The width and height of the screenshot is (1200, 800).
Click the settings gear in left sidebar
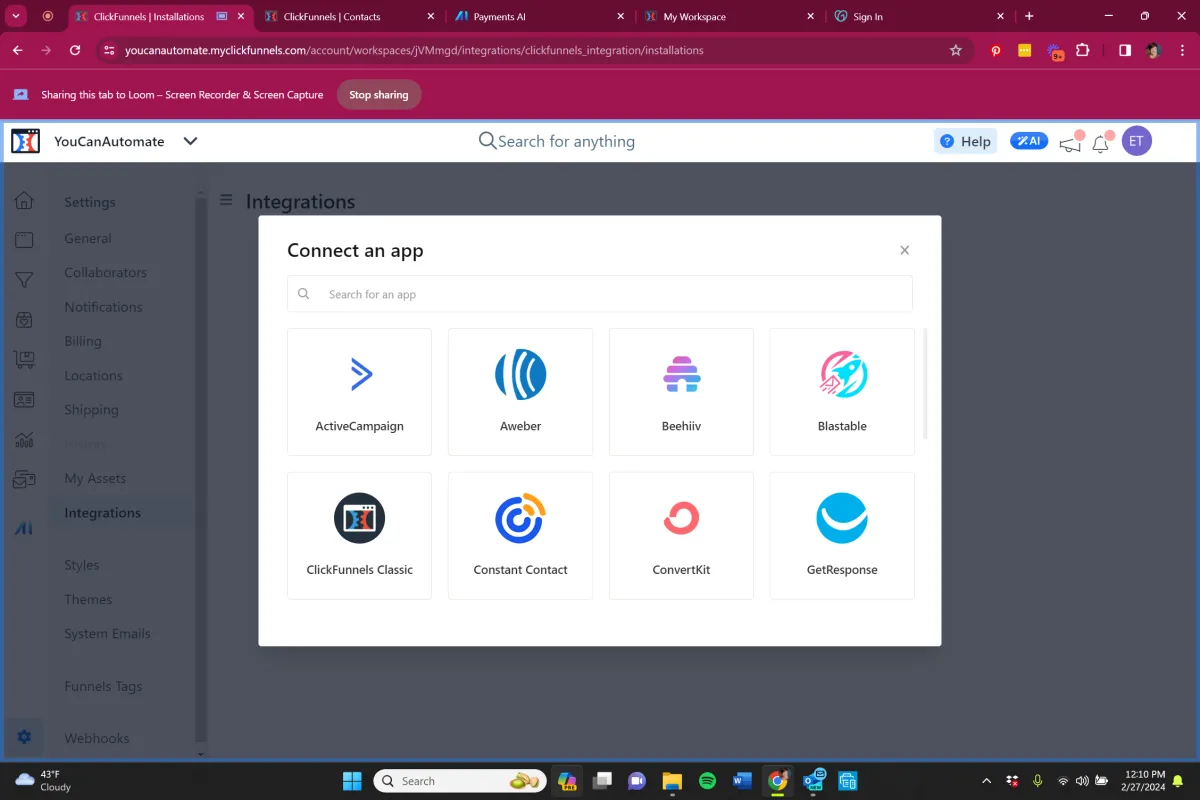click(24, 737)
